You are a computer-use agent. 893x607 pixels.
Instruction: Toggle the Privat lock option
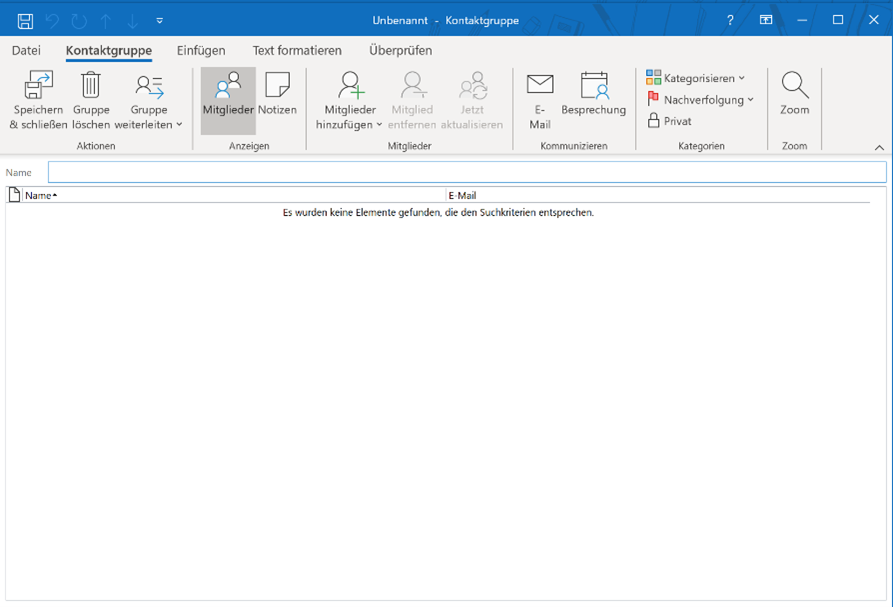coord(669,121)
